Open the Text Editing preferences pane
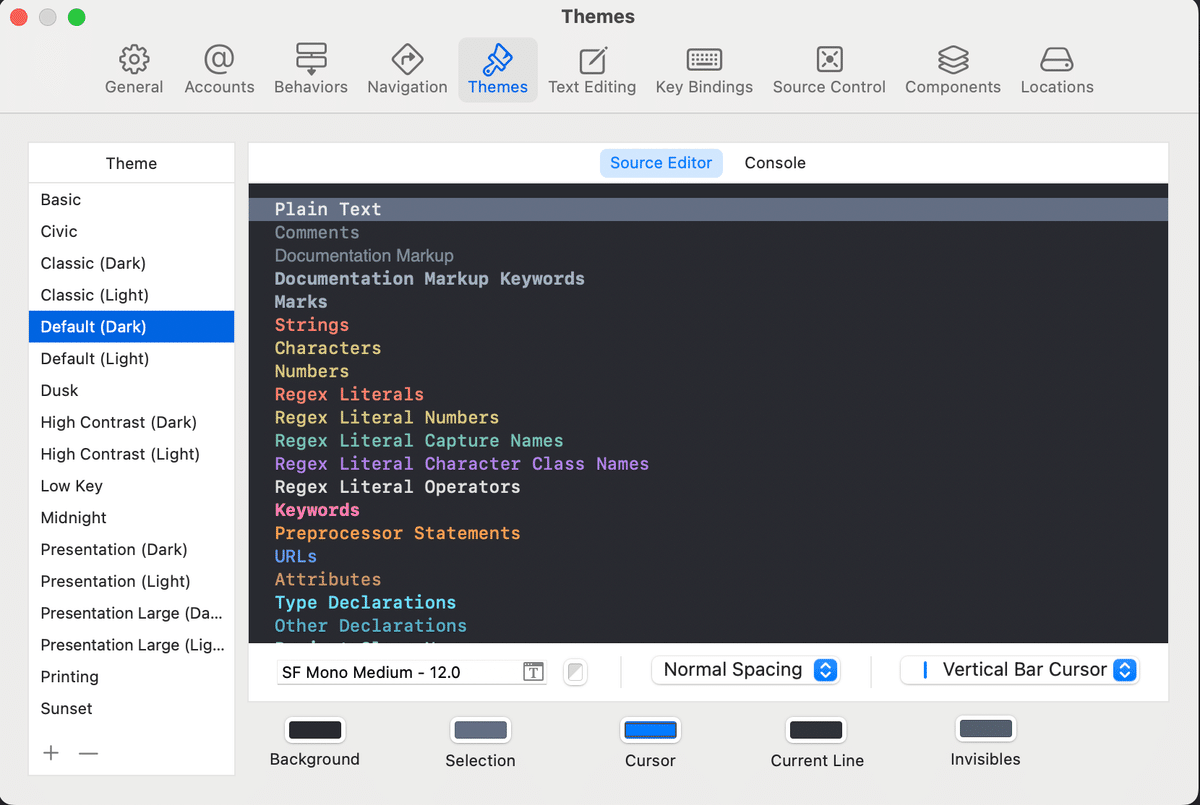Viewport: 1200px width, 805px height. click(x=592, y=68)
